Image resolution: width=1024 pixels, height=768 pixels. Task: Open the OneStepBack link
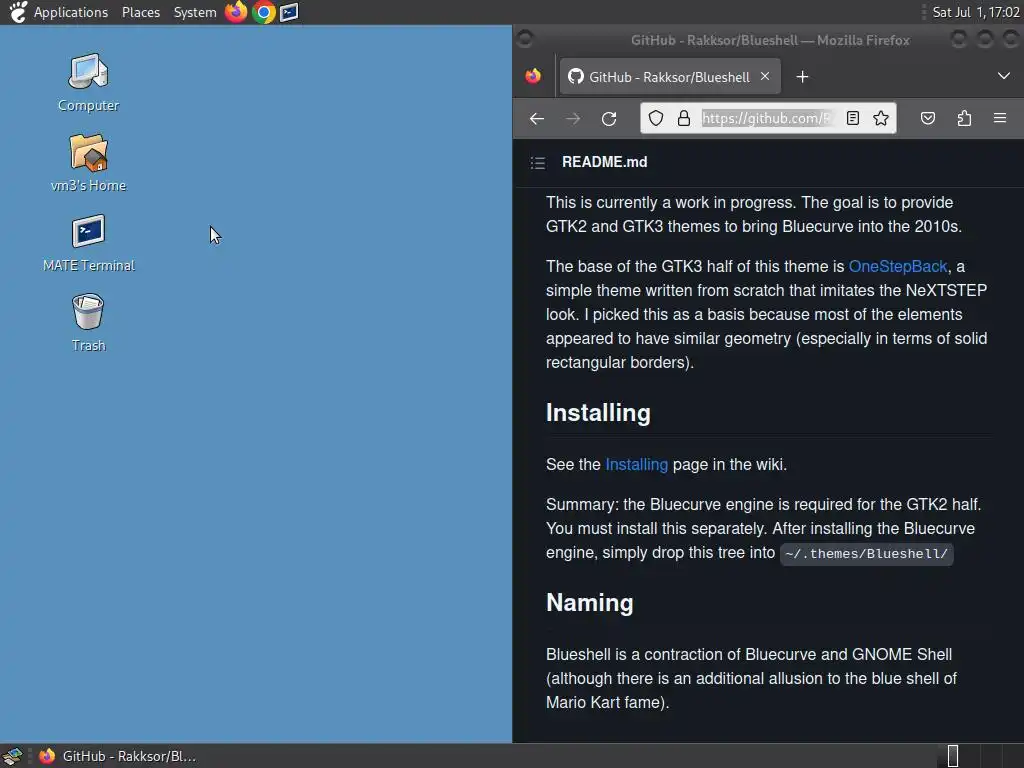click(897, 266)
